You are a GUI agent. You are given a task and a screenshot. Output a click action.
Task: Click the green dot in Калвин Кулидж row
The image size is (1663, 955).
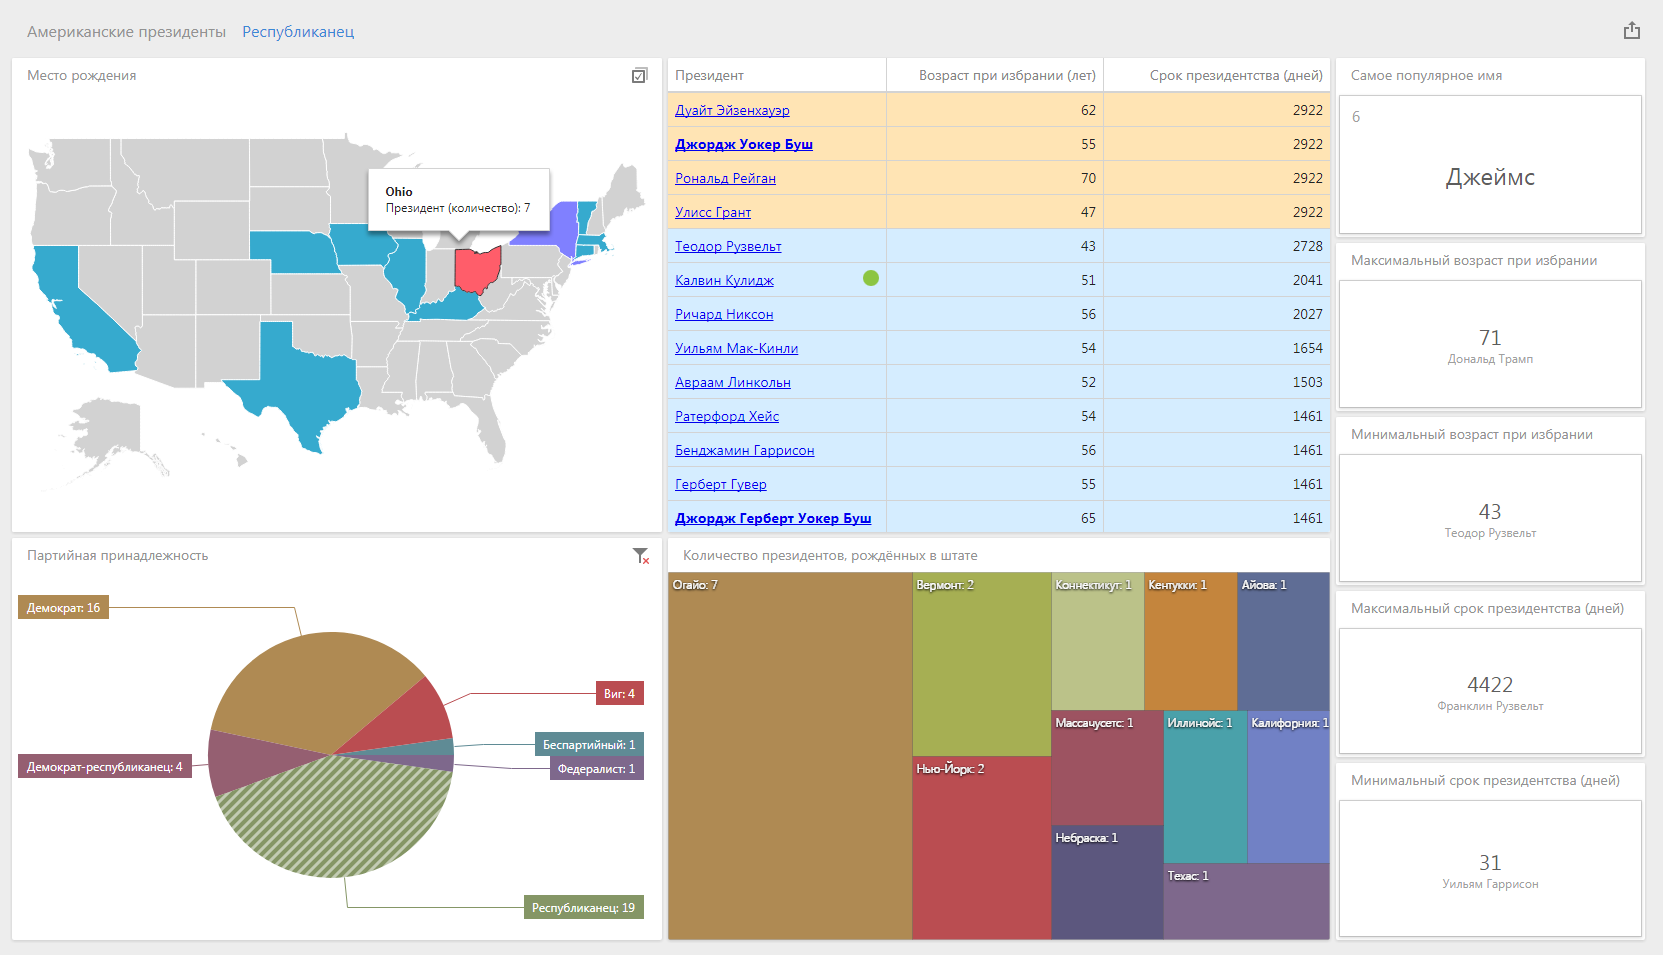click(x=871, y=278)
